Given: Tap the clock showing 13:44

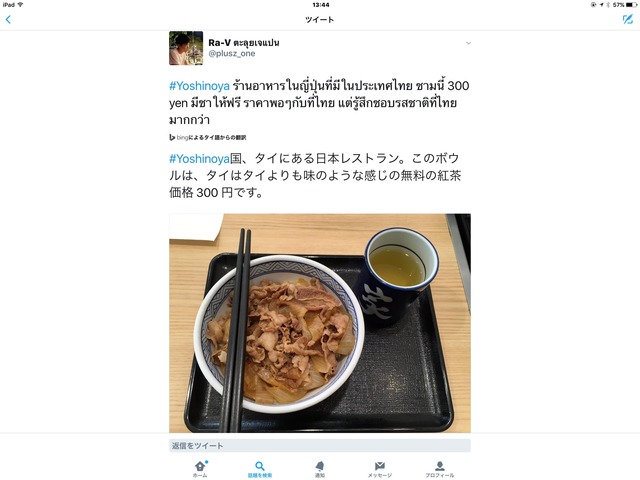Looking at the screenshot, I should tap(321, 5).
